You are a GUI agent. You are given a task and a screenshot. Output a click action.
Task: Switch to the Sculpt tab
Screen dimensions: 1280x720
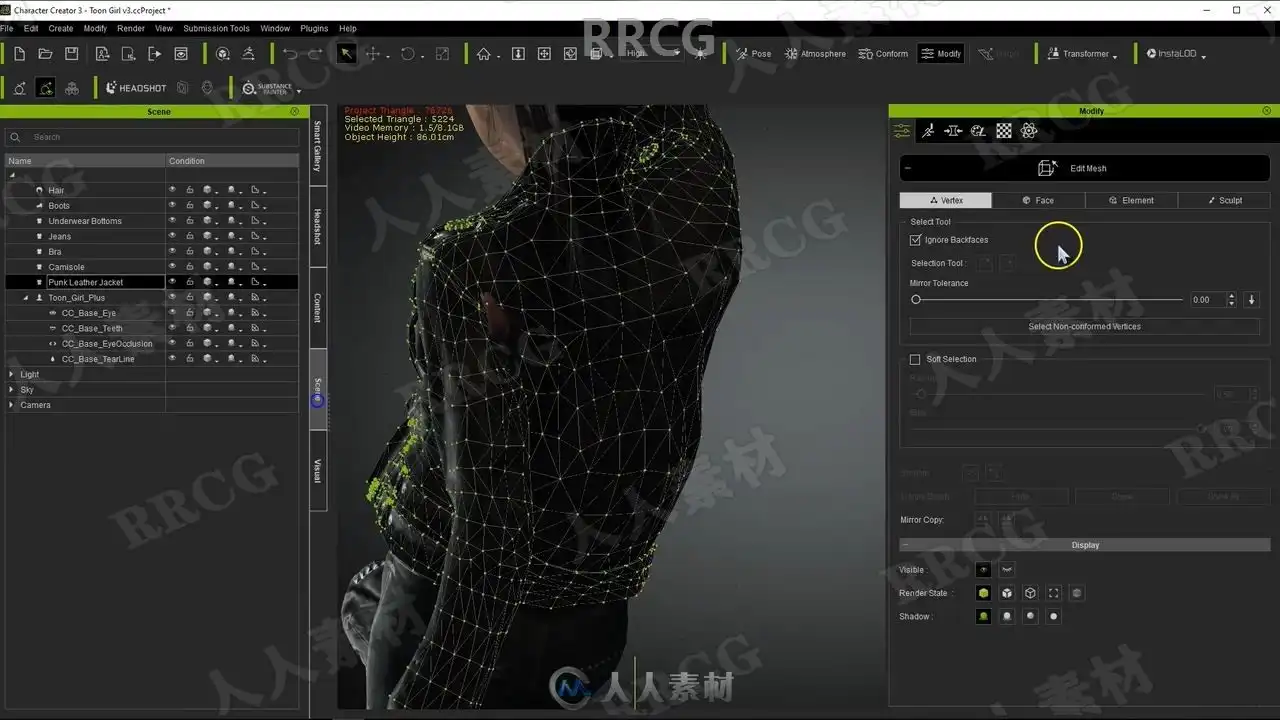coord(1224,201)
